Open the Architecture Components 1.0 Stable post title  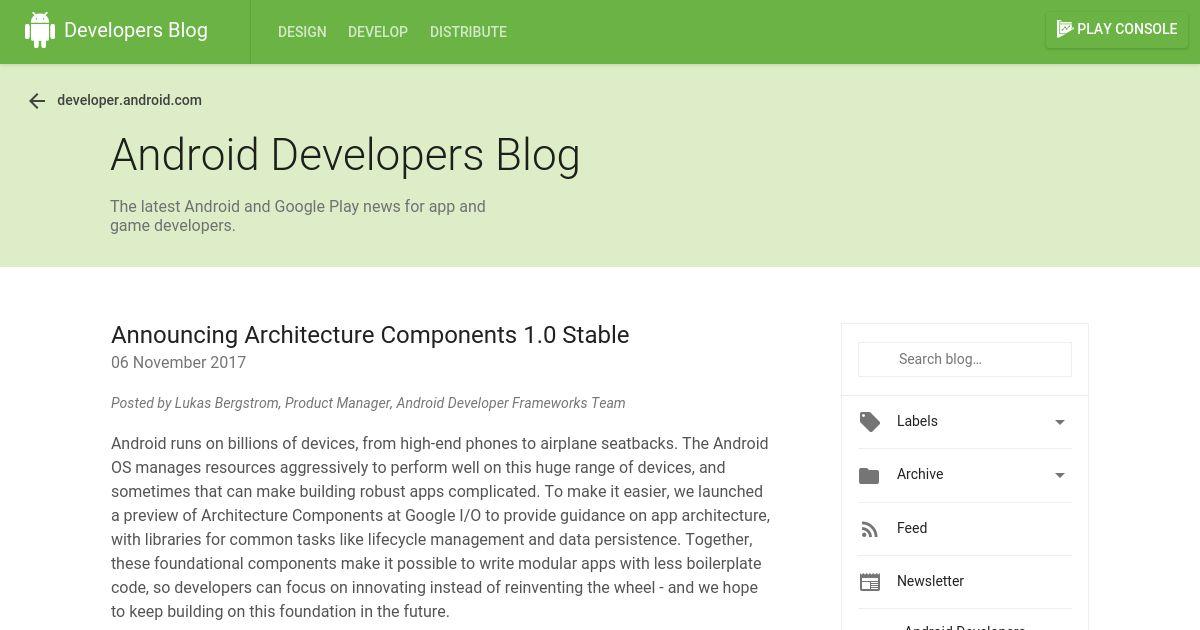point(370,335)
